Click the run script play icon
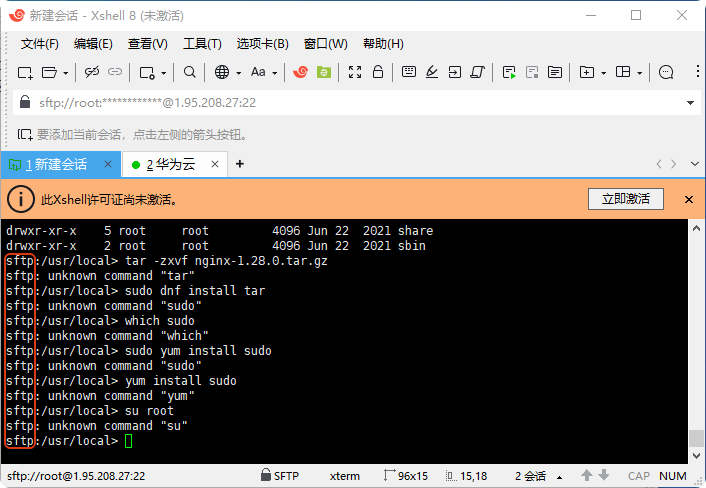 (x=509, y=72)
